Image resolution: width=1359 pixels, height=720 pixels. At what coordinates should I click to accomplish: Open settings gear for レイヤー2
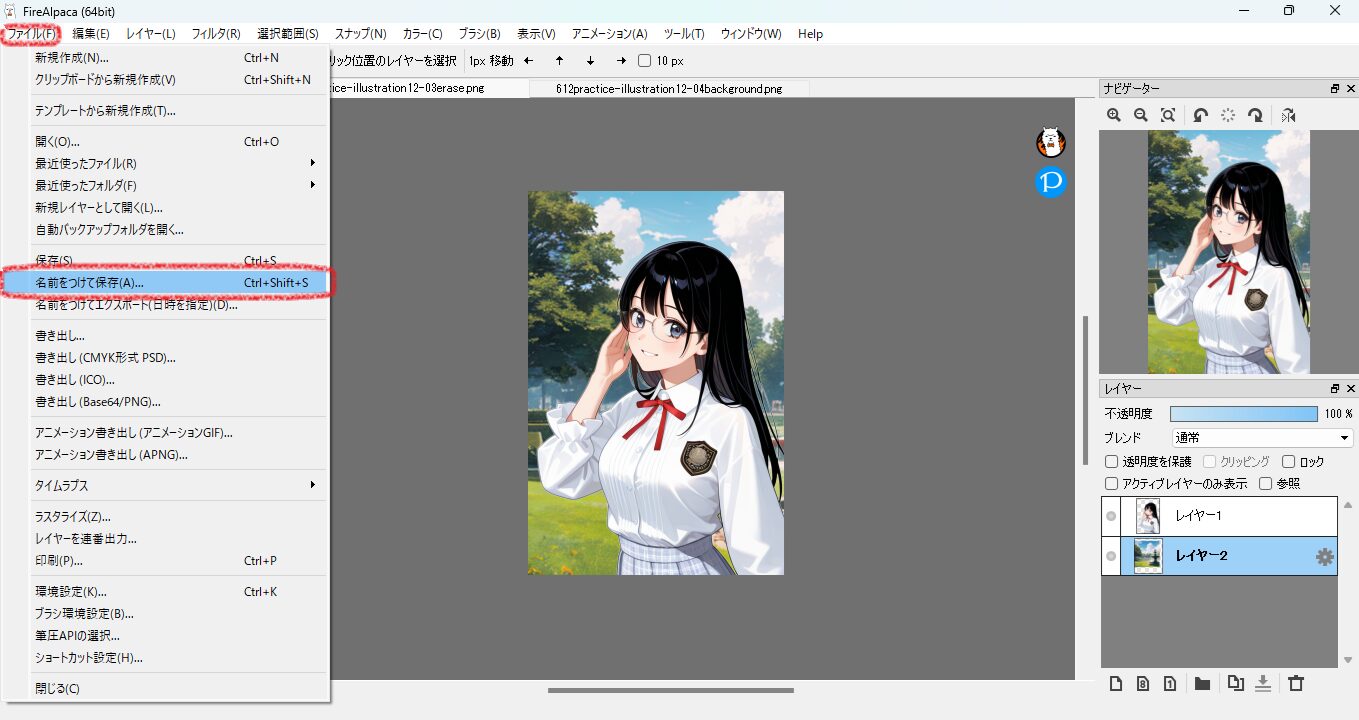(x=1325, y=557)
